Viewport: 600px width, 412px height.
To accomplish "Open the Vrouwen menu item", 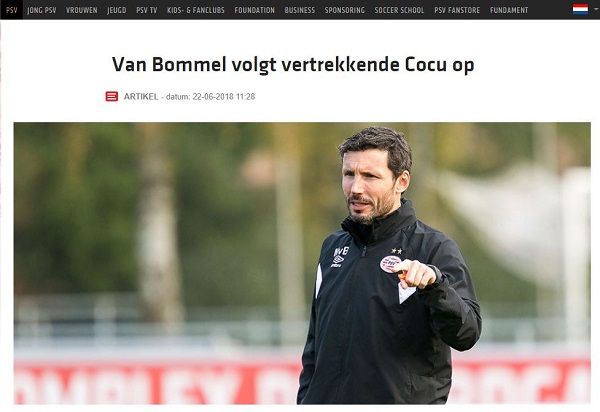I will [x=82, y=10].
